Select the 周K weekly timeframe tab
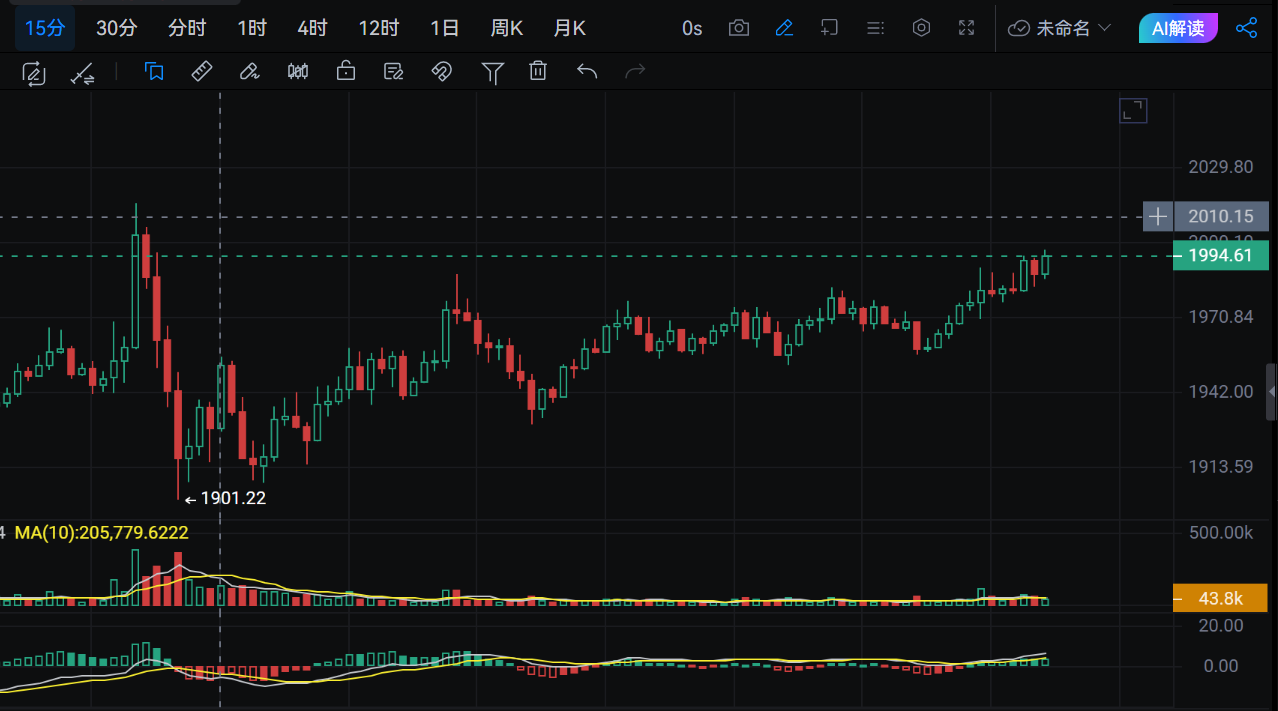Screen dimensions: 1278x711 pos(506,28)
